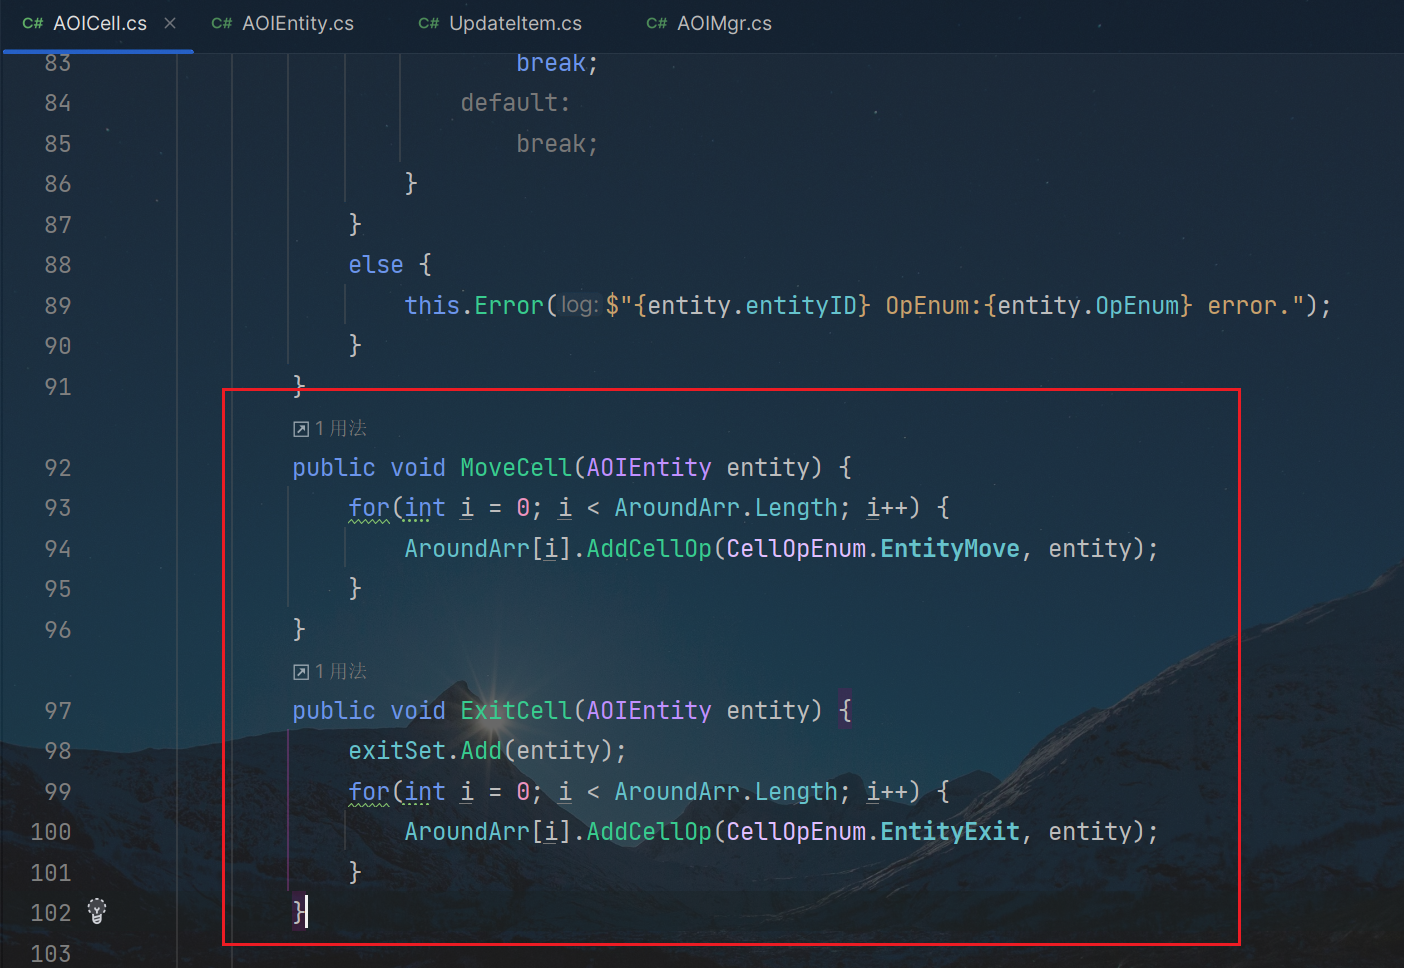The image size is (1404, 968).
Task: Click the C# file icon on the AOIEntity.cs tab
Action: pyautogui.click(x=222, y=23)
